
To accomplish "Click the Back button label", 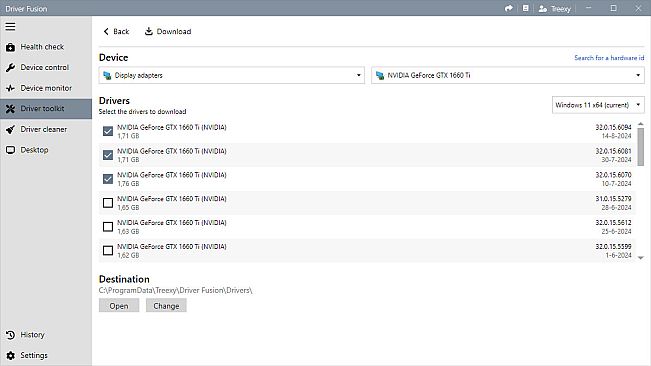I will click(x=121, y=32).
